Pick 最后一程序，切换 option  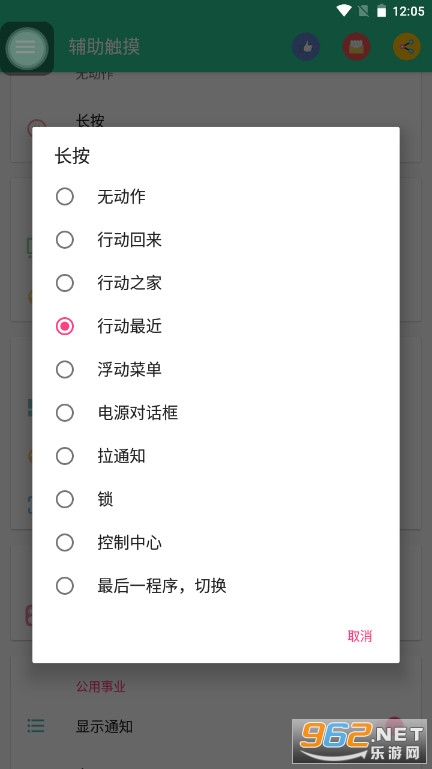pyautogui.click(x=216, y=586)
